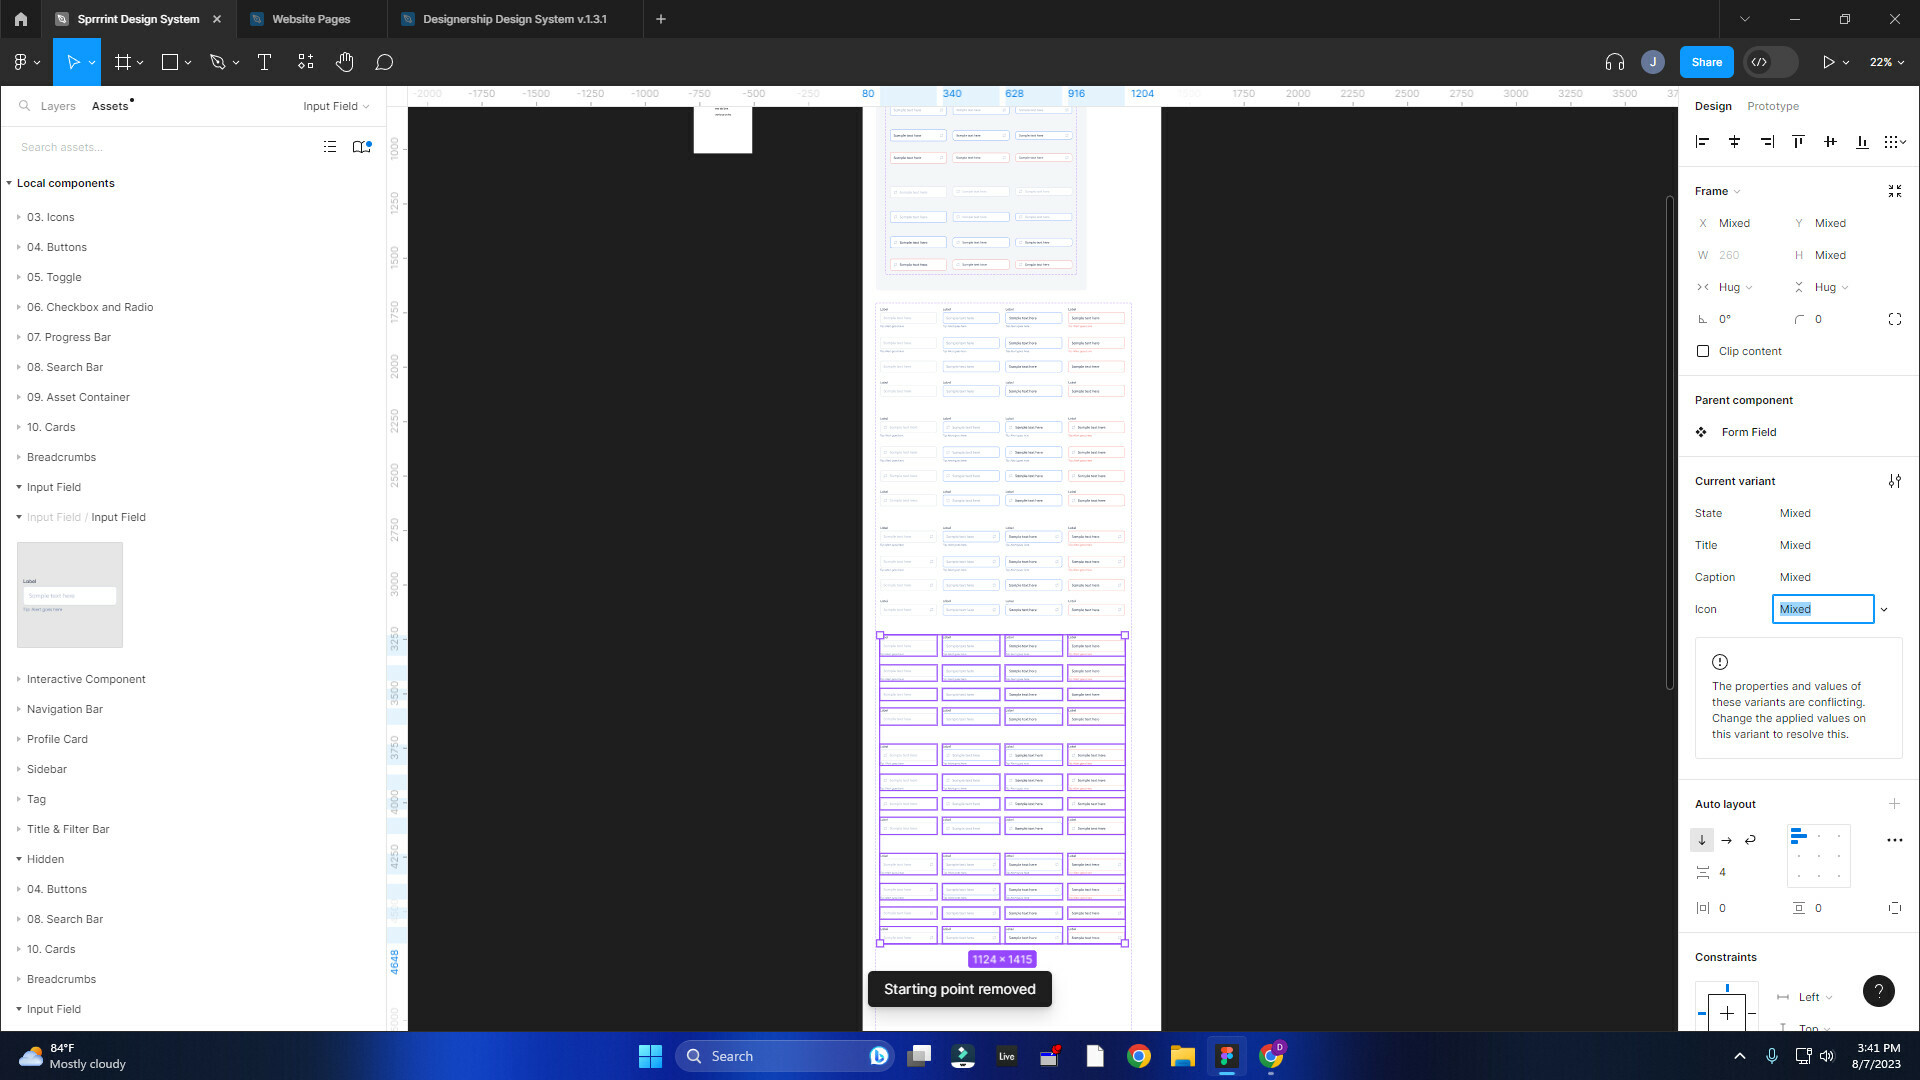Go to Figma home
Viewport: 1920px width, 1080px height.
(x=20, y=19)
